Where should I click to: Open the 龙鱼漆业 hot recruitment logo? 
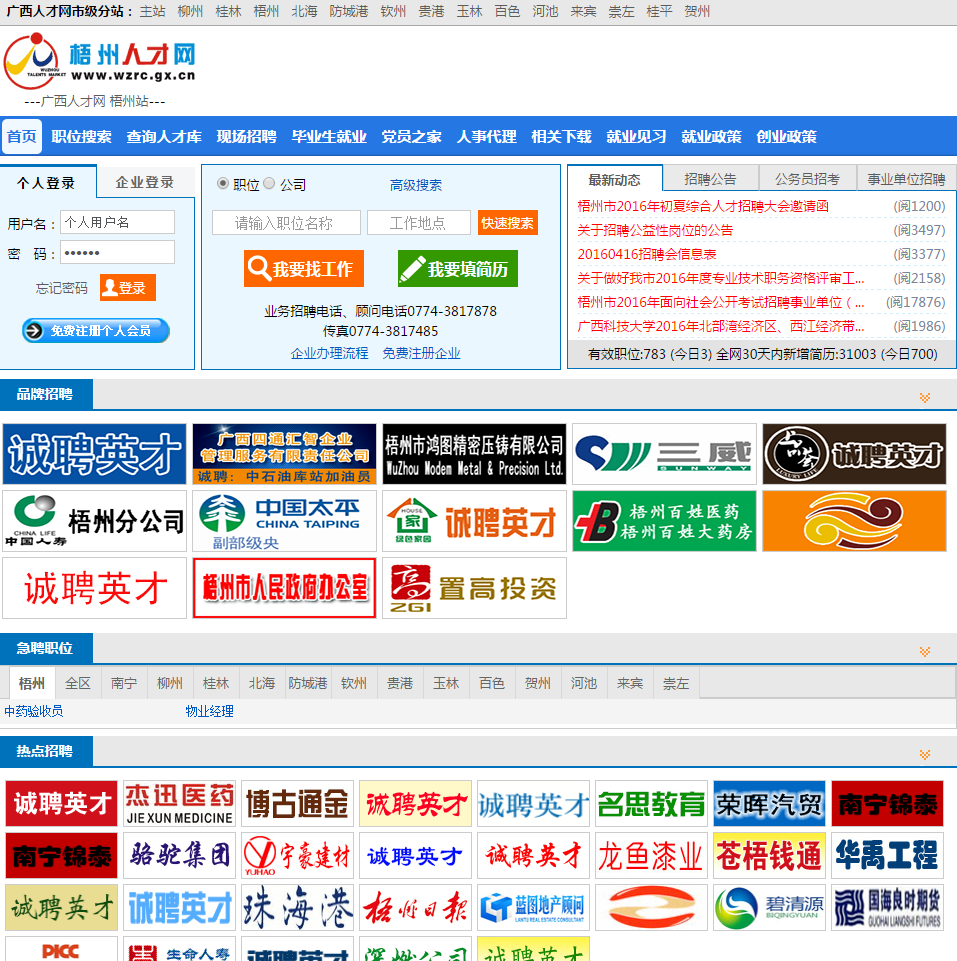pyautogui.click(x=651, y=856)
